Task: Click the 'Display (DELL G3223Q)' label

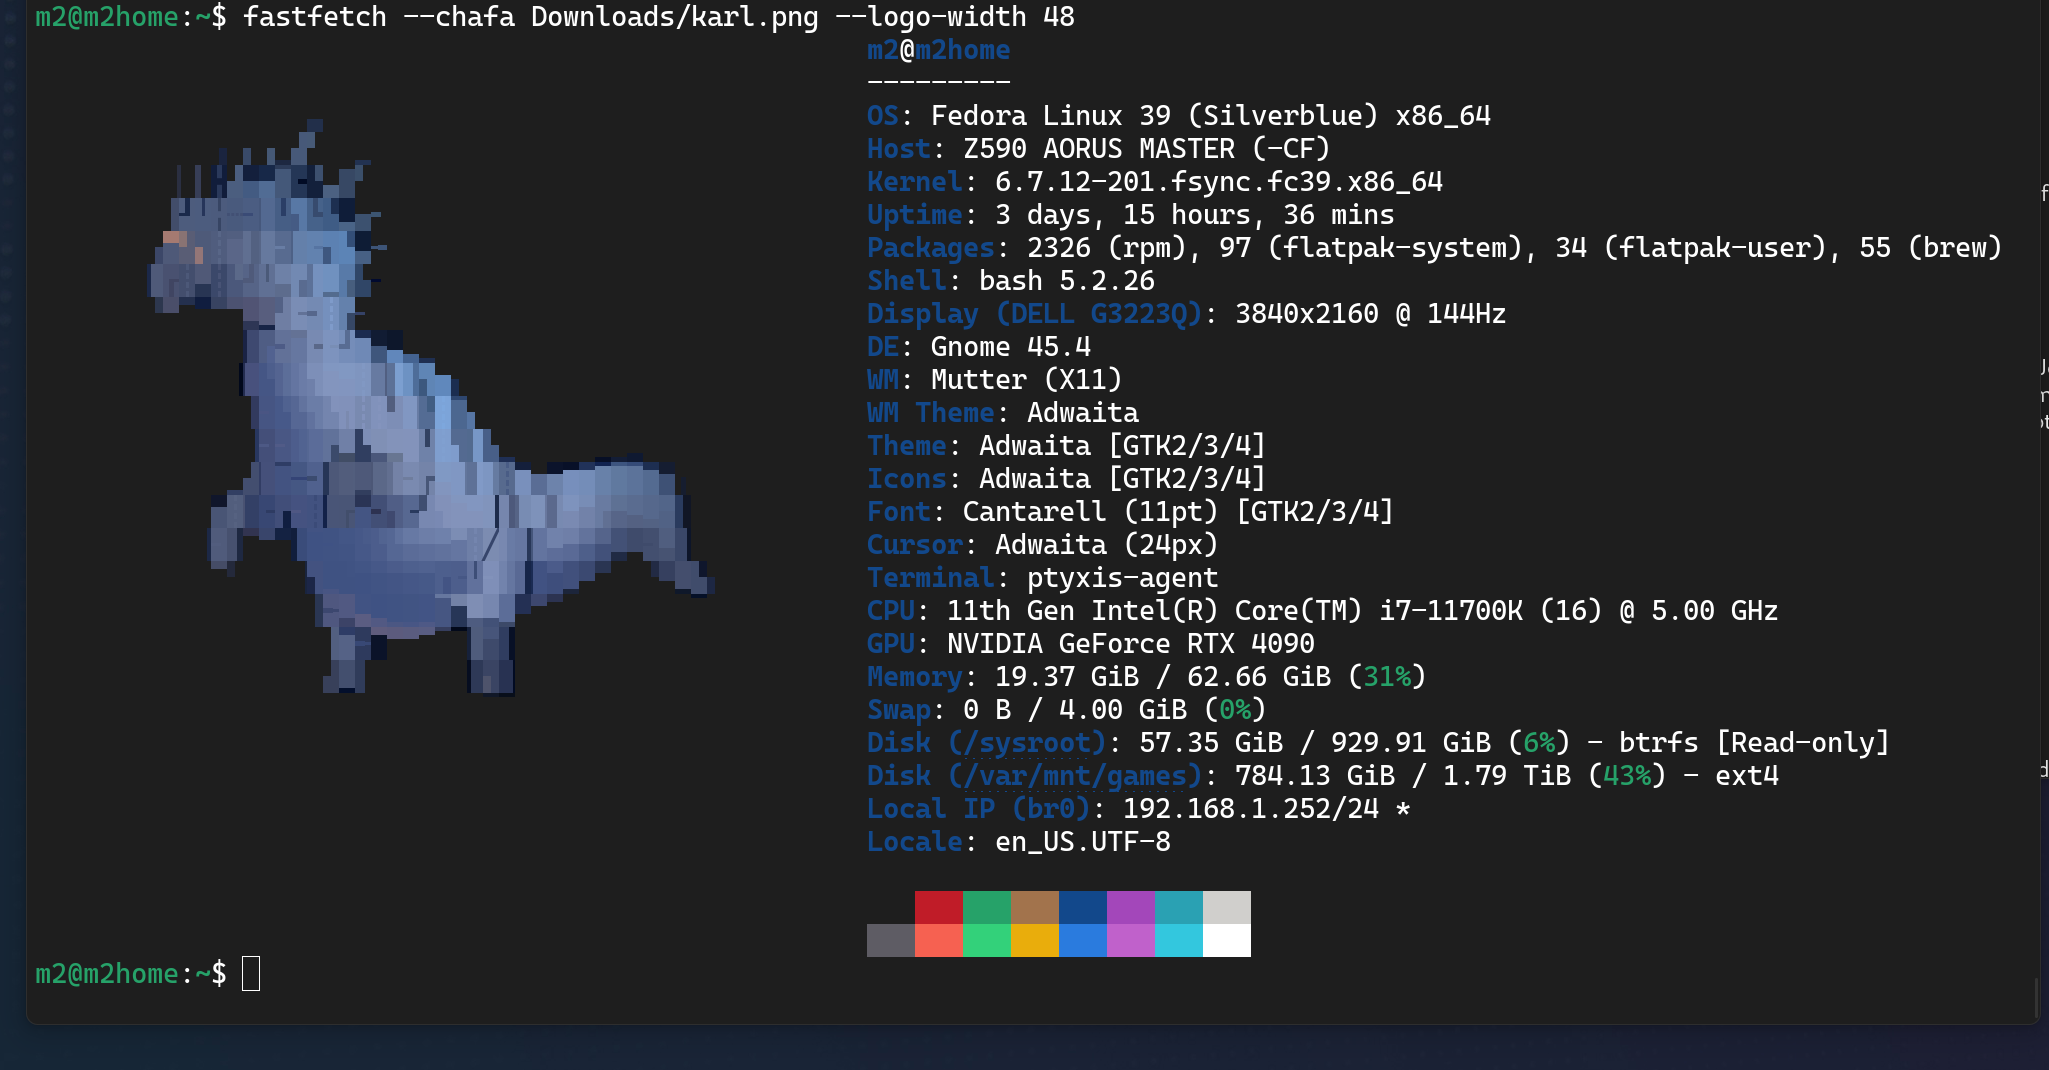Action: pos(1035,314)
